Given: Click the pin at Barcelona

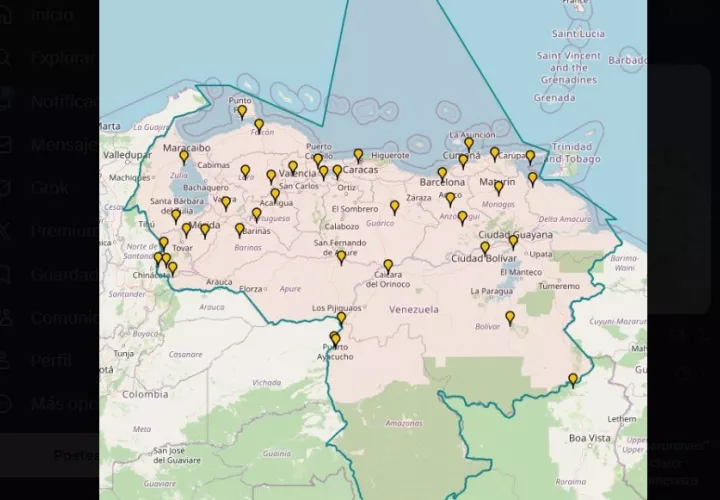Looking at the screenshot, I should 442,173.
